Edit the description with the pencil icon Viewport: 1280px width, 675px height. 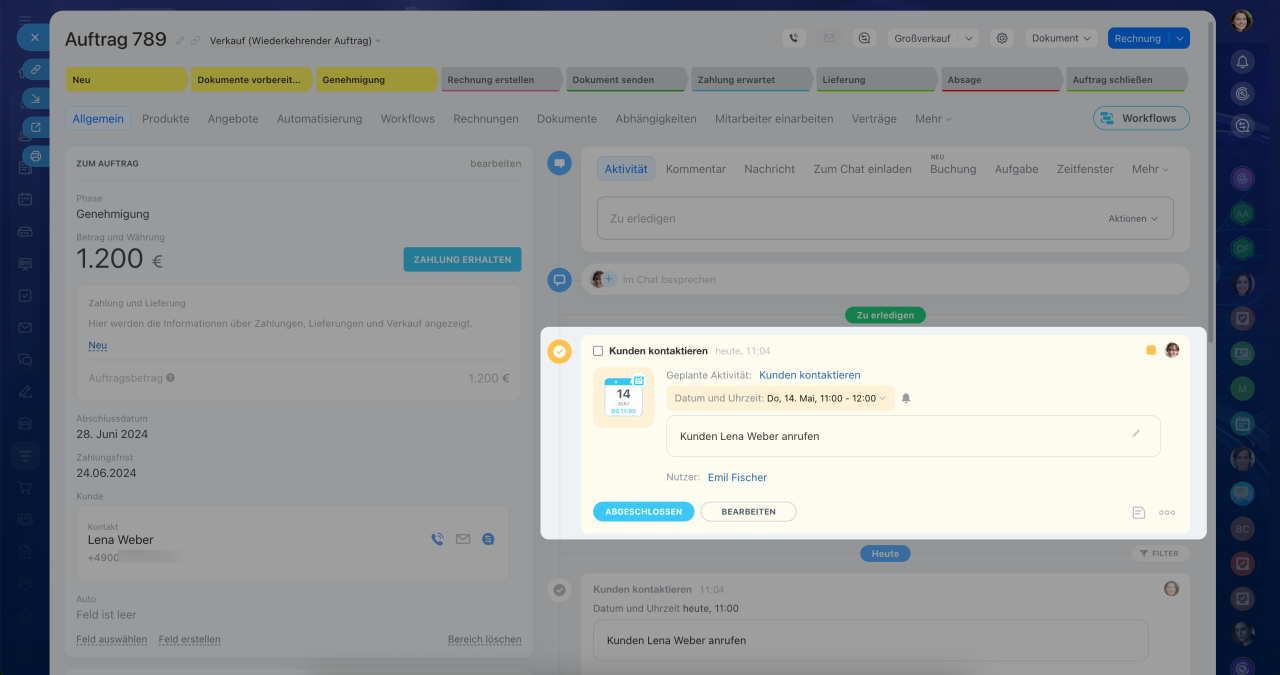1136,434
